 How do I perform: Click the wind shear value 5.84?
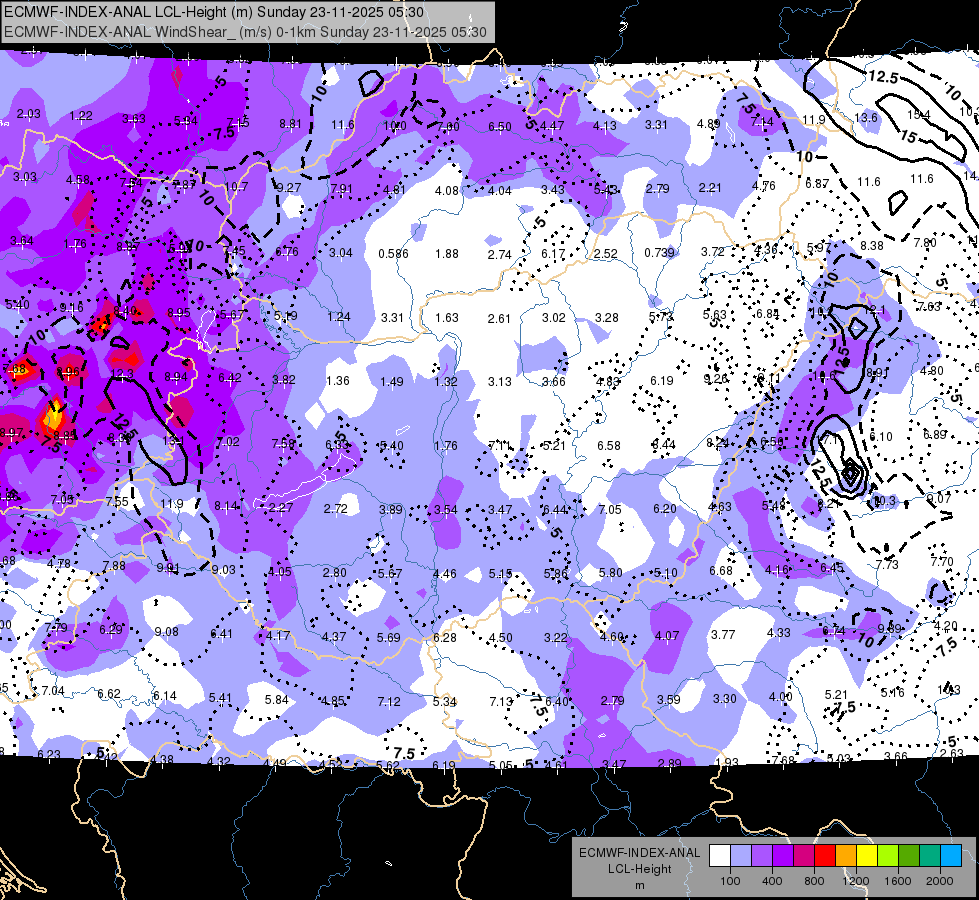[277, 700]
